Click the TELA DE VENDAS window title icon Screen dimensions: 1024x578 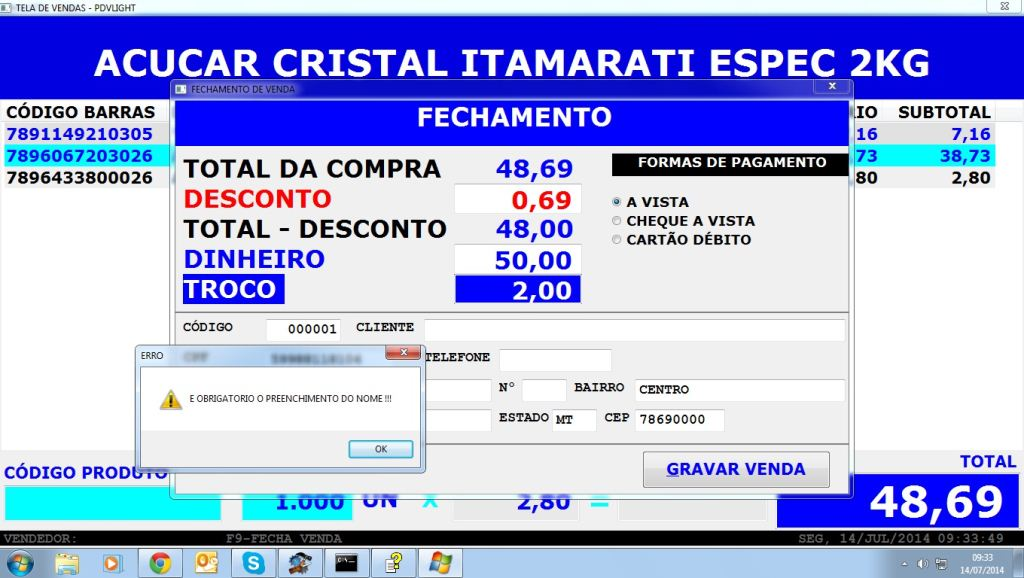click(6, 7)
